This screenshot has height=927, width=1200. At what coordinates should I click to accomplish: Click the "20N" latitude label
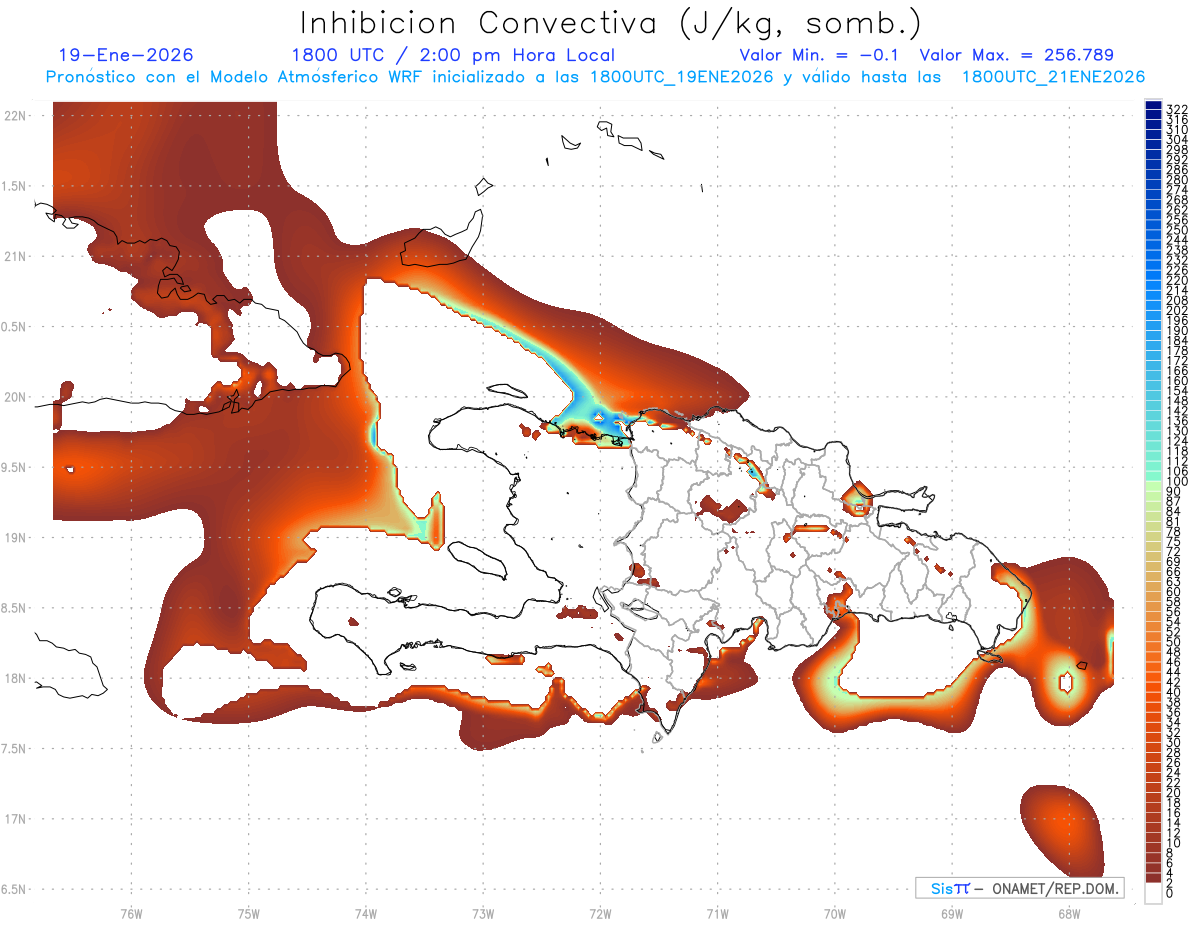pyautogui.click(x=15, y=397)
